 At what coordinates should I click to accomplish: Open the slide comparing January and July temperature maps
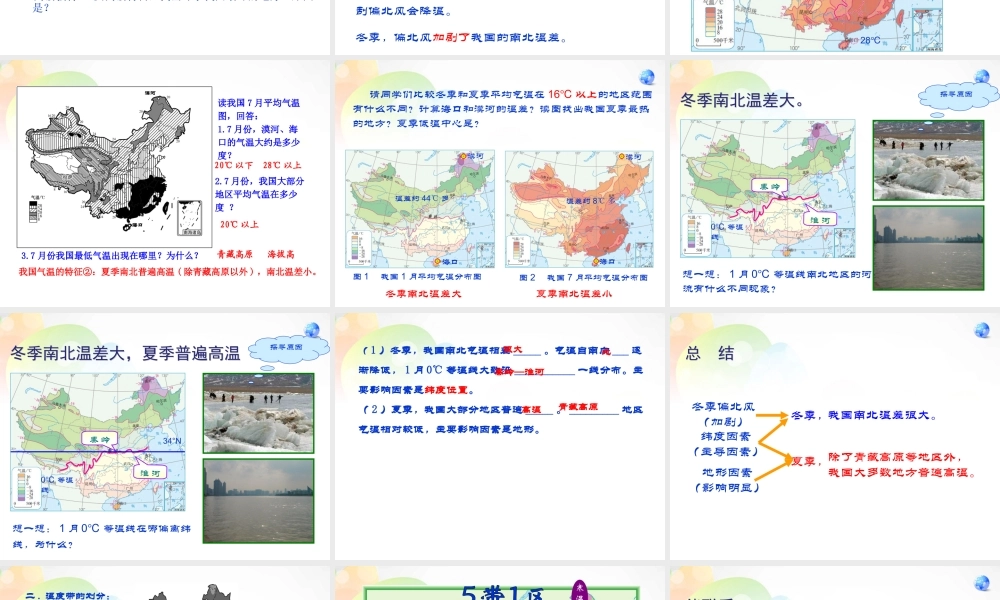click(499, 184)
